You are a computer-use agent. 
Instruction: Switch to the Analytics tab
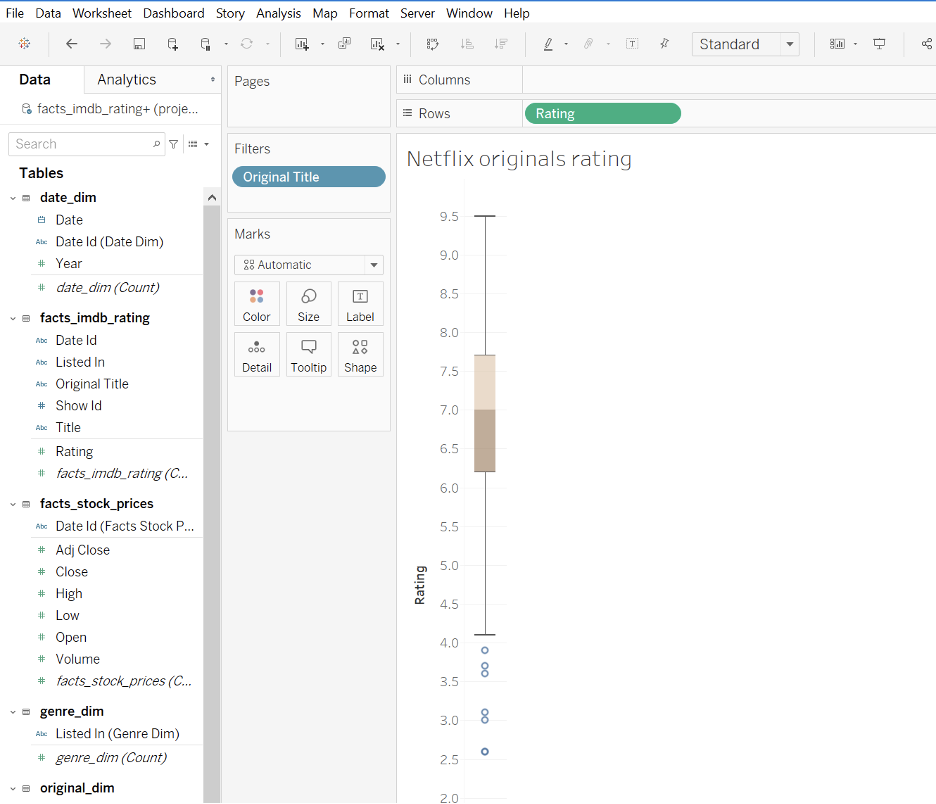127,79
